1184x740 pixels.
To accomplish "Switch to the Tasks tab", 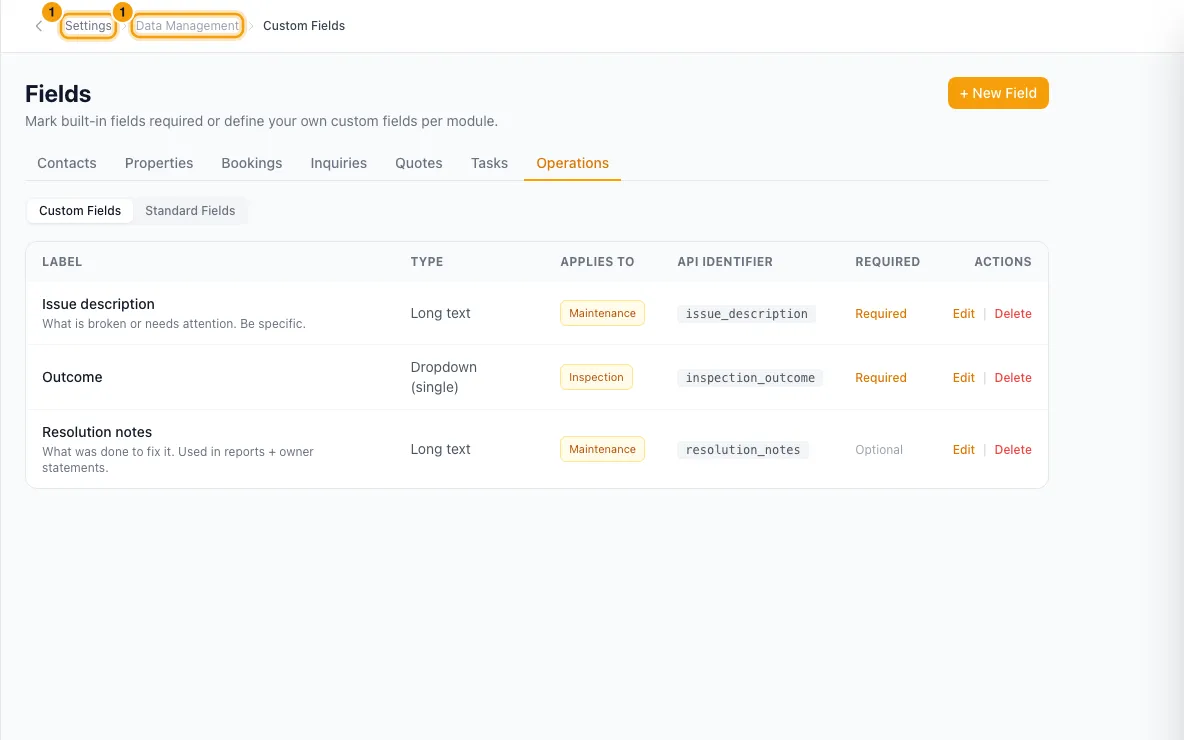I will coord(489,163).
